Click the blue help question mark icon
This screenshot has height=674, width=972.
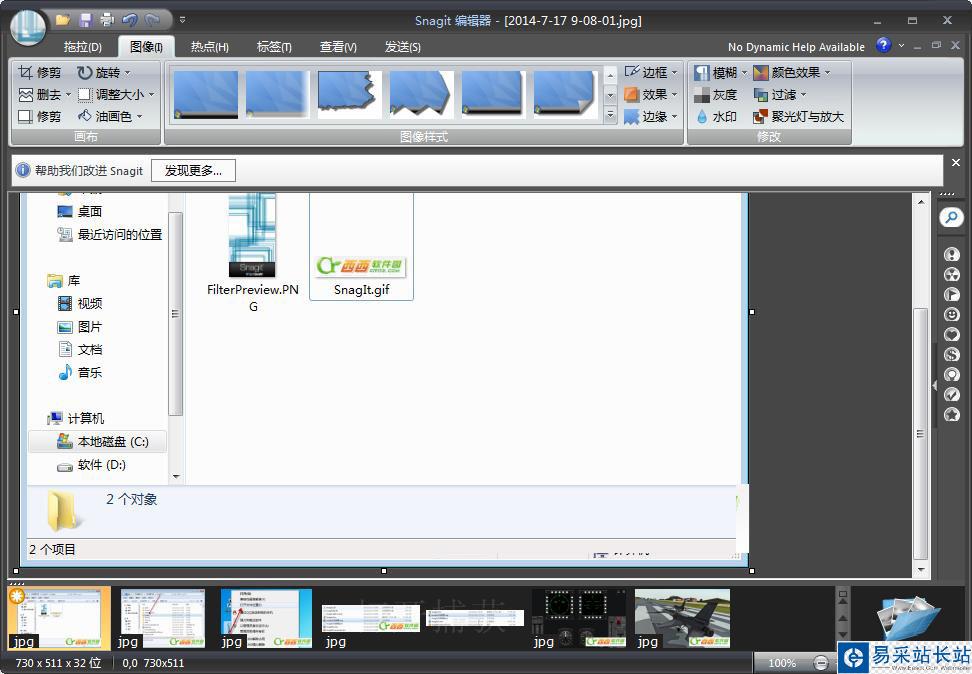pyautogui.click(x=883, y=45)
